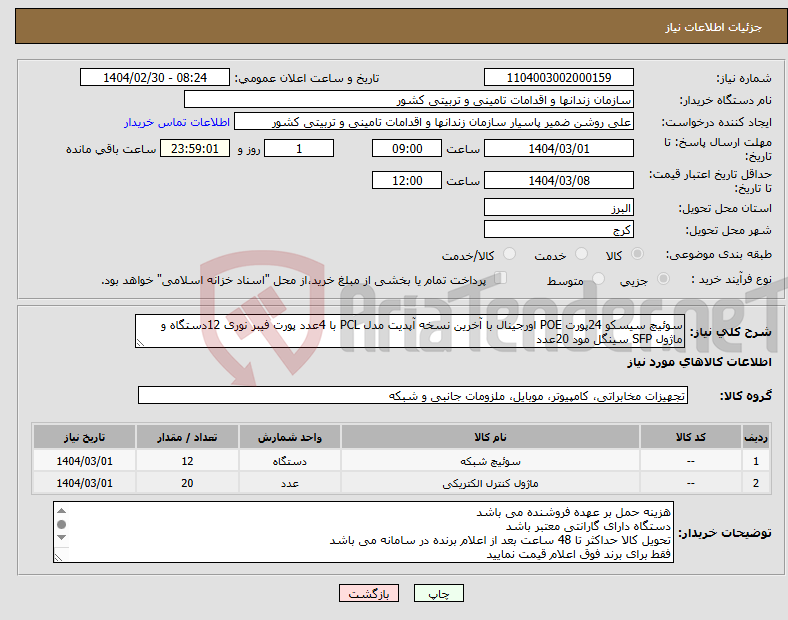Click the buyer notes text area
This screenshot has height=620, width=788.
[363, 532]
